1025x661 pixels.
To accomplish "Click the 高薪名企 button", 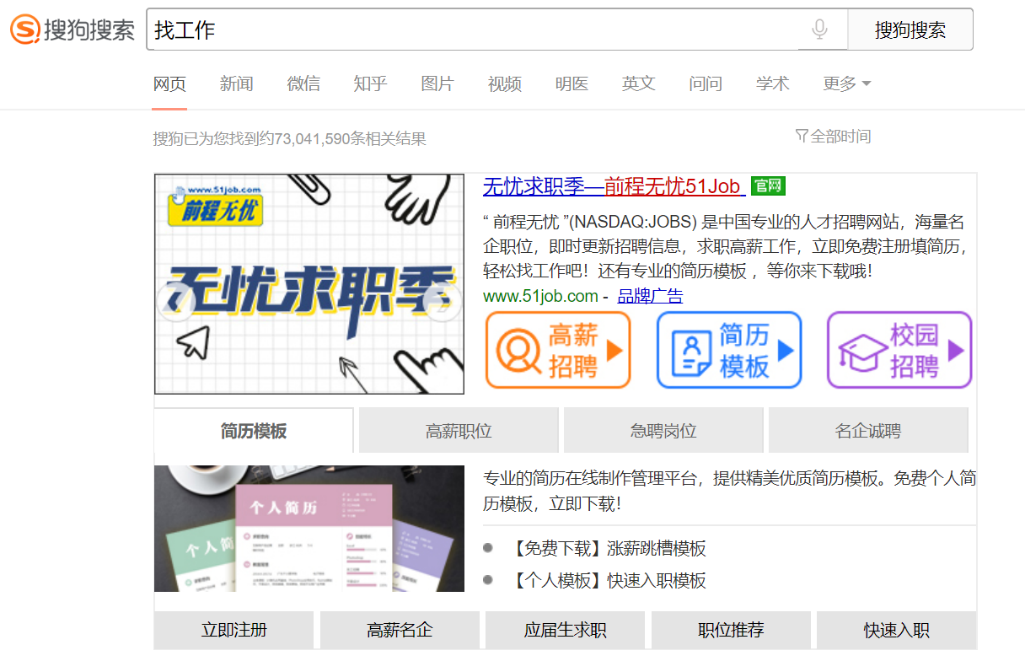I will [x=399, y=630].
